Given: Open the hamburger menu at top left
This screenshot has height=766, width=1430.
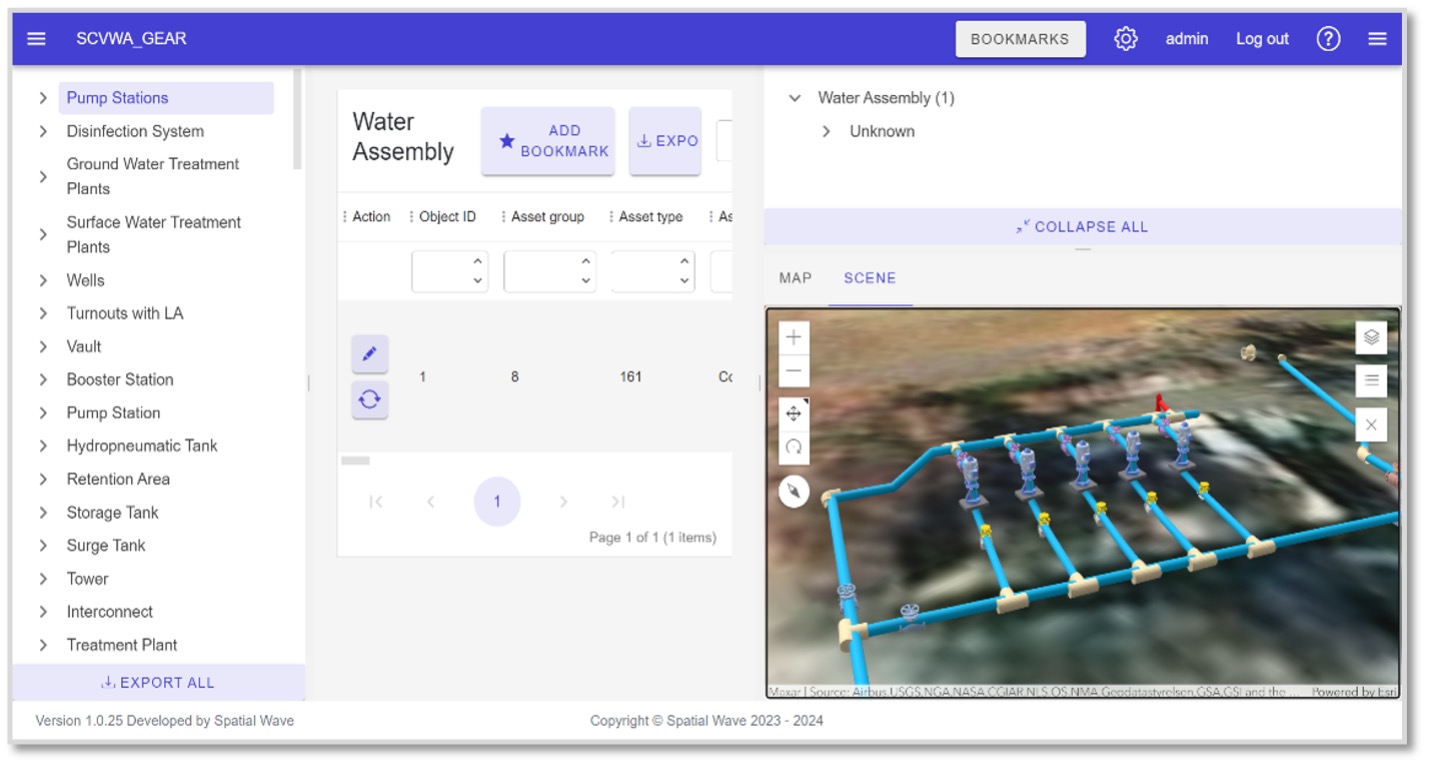Looking at the screenshot, I should coord(36,38).
